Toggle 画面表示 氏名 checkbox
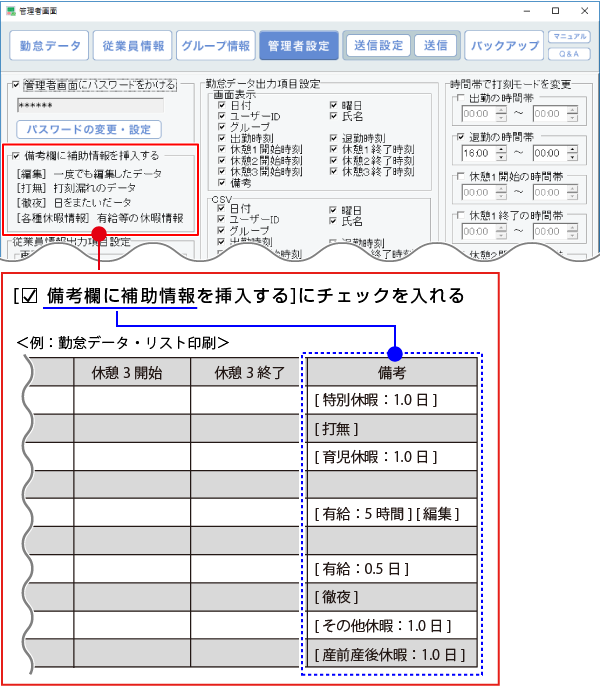This screenshot has width=600, height=686. (333, 116)
